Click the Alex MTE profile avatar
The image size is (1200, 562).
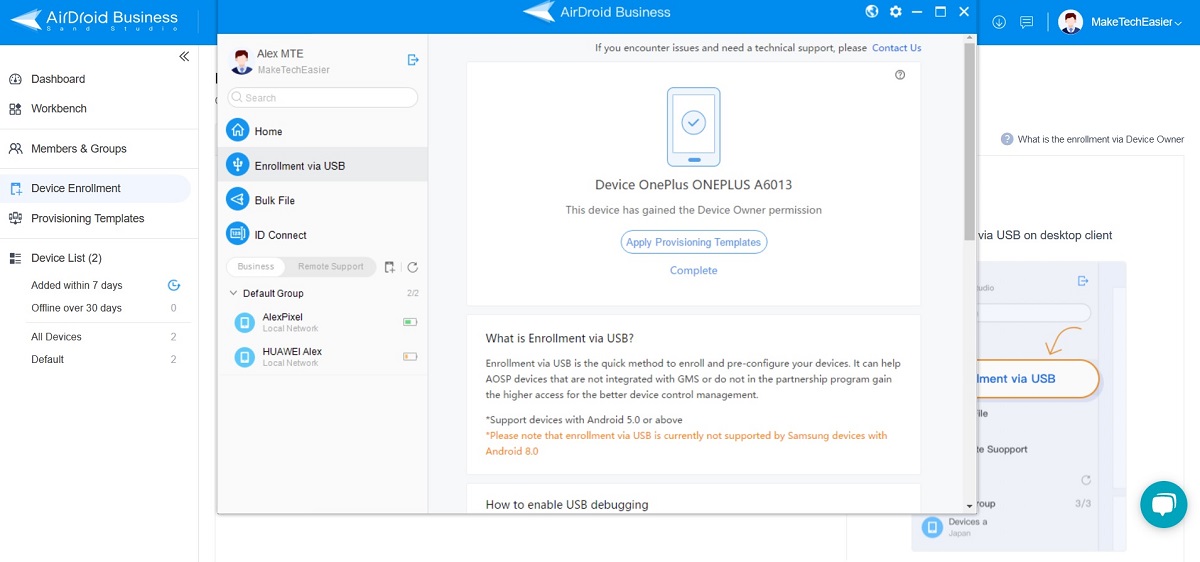pyautogui.click(x=241, y=61)
